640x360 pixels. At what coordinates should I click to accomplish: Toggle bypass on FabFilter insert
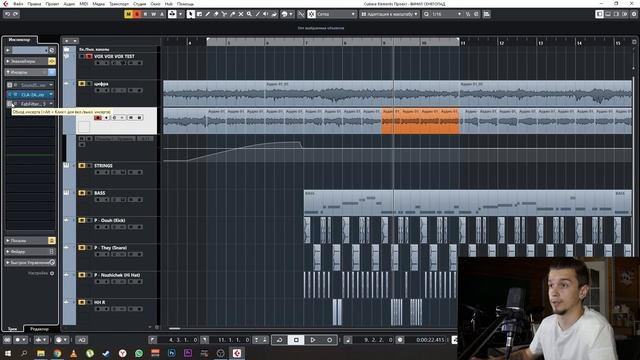(9, 104)
